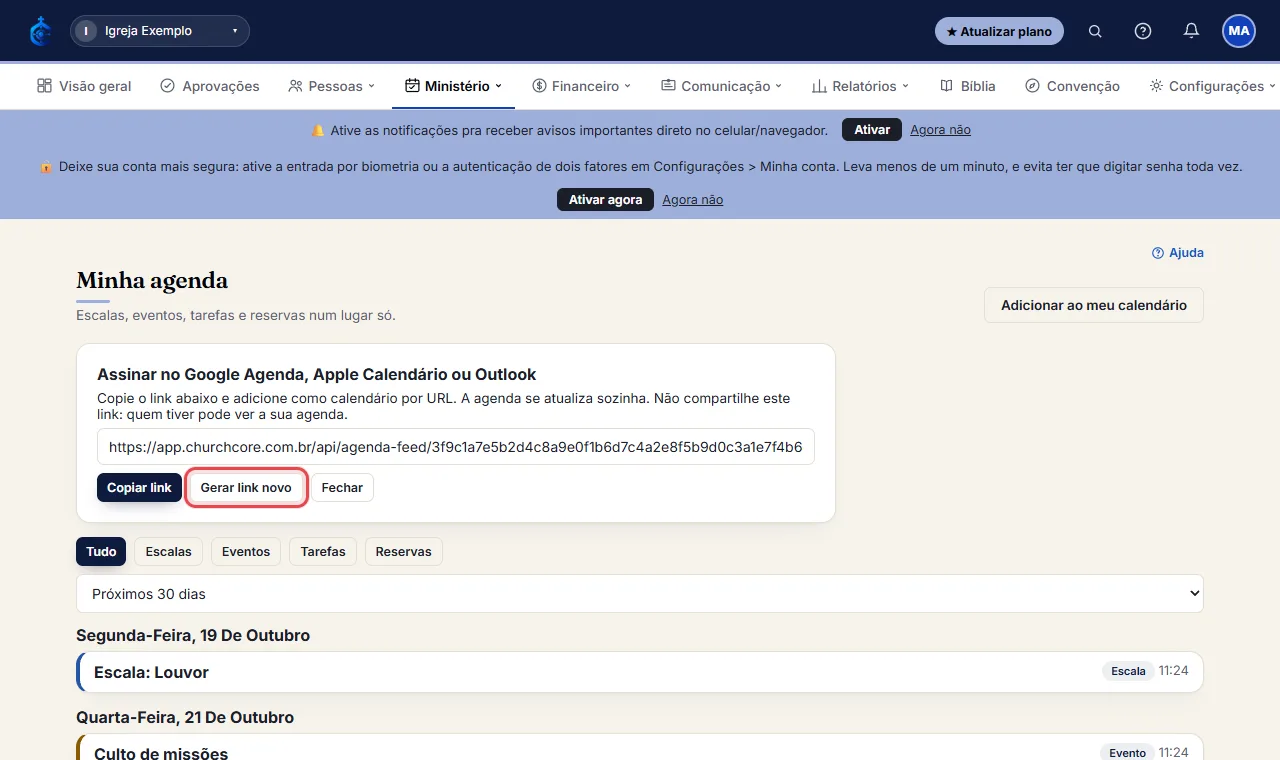This screenshot has width=1280, height=760.
Task: Expand the Pessoas menu
Action: [331, 86]
